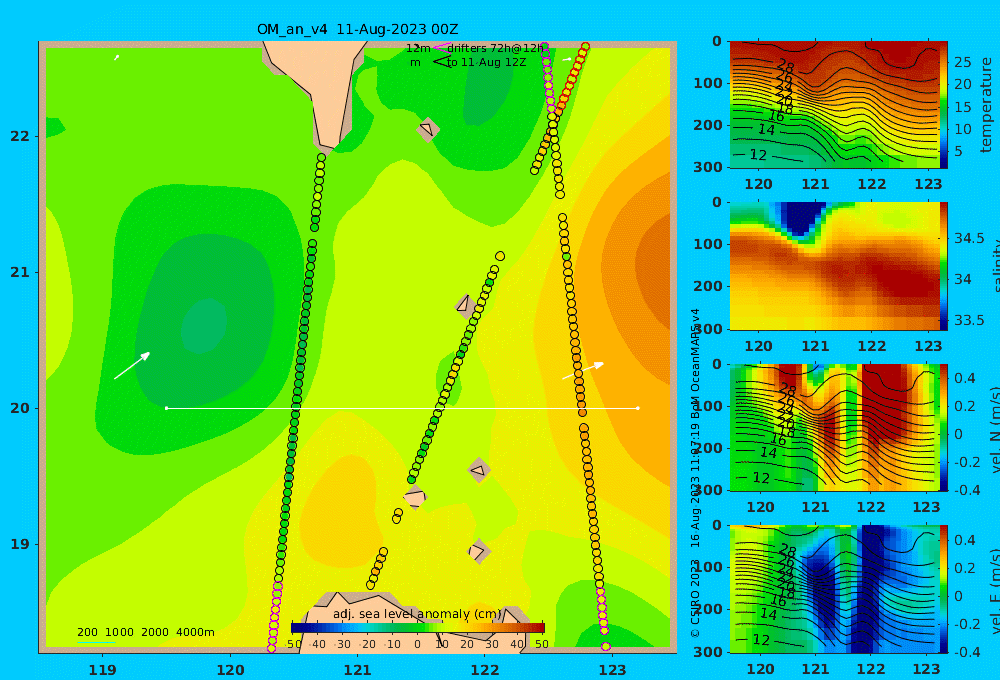
Task: Click the salinity color bar
Action: tap(944, 266)
